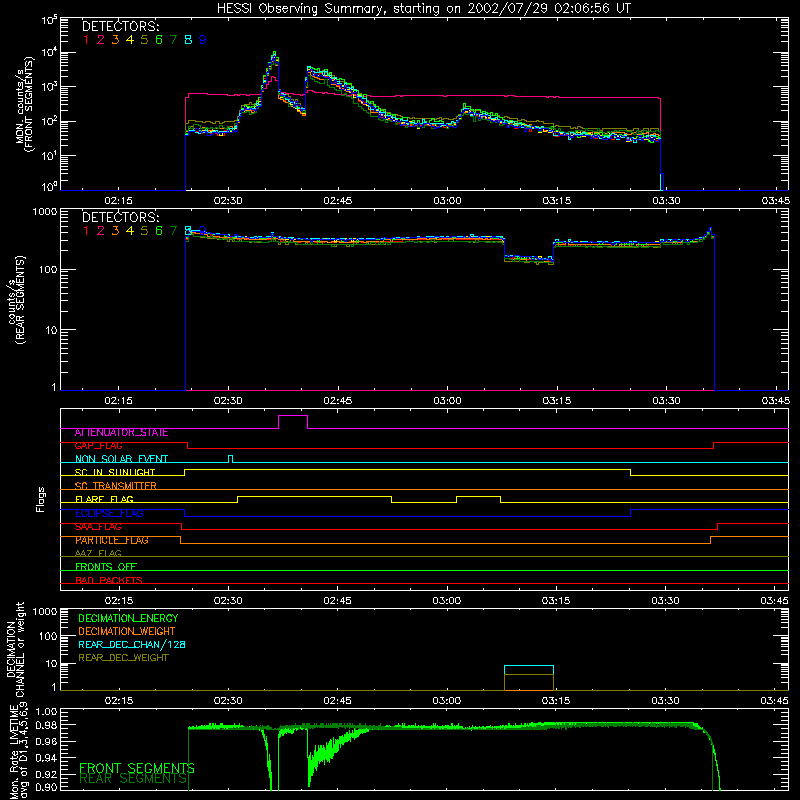
Task: Click the FLARE_FLAG label
Action: (x=104, y=499)
